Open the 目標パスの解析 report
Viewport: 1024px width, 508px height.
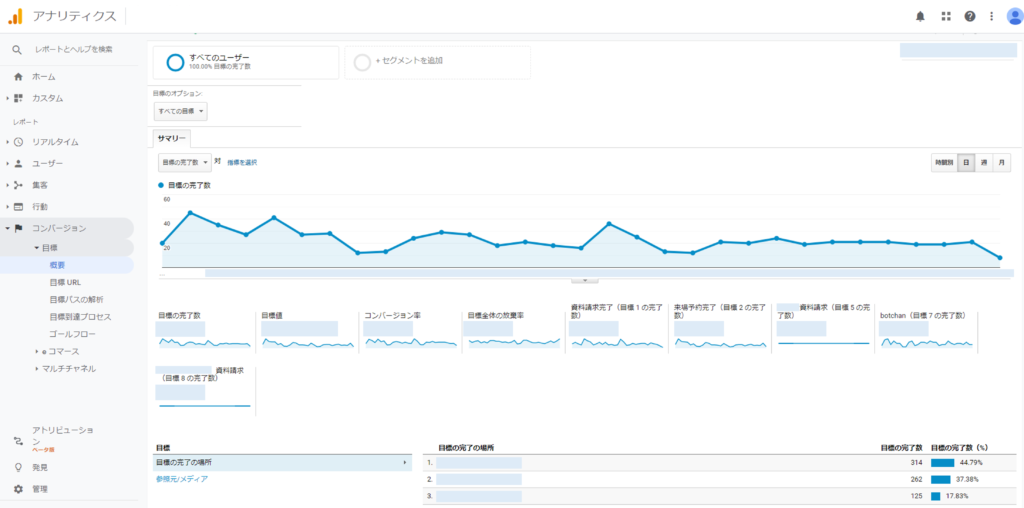pos(76,300)
